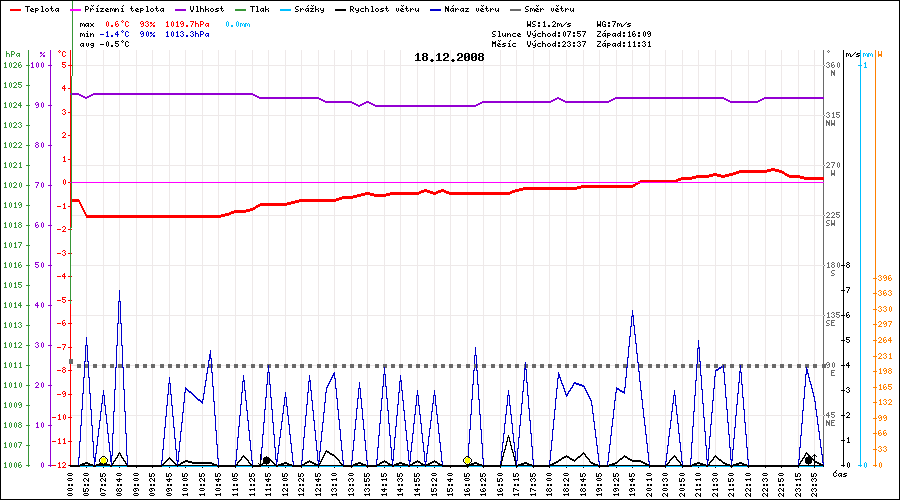This screenshot has height=500, width=900.
Task: Click the m/s wind axis header
Action: (851, 53)
